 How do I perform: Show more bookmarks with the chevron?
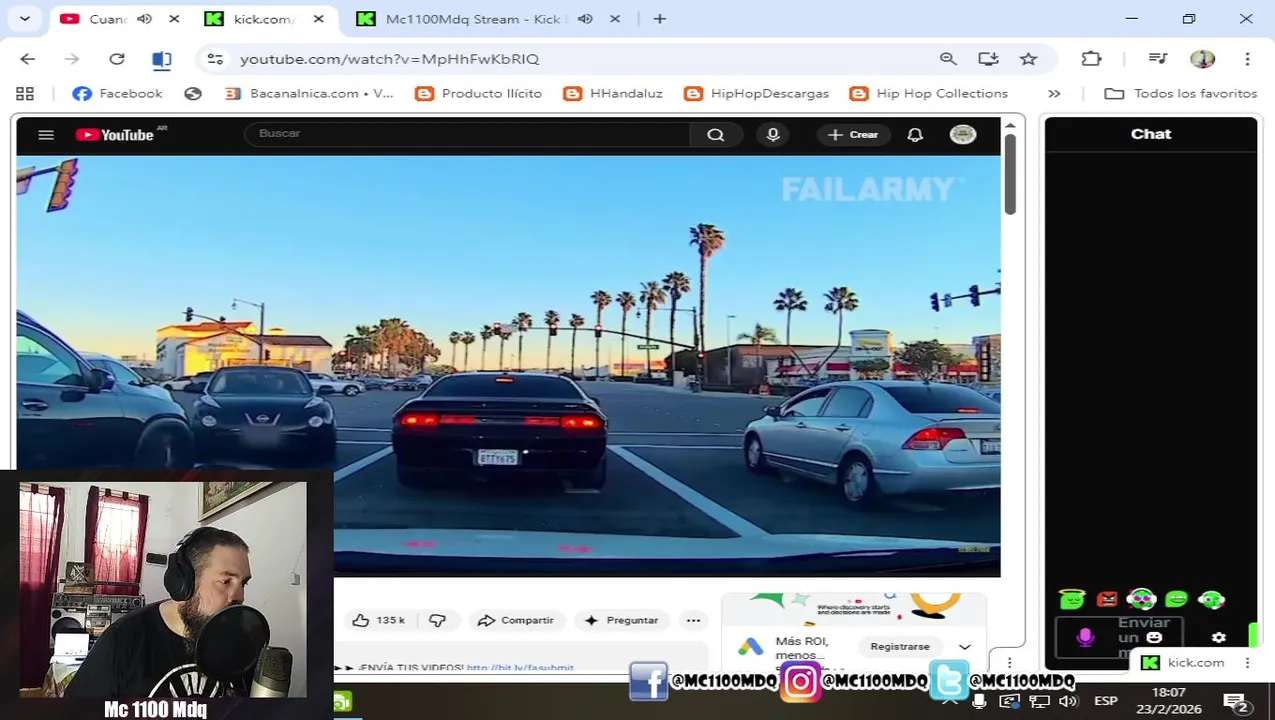(x=1054, y=93)
